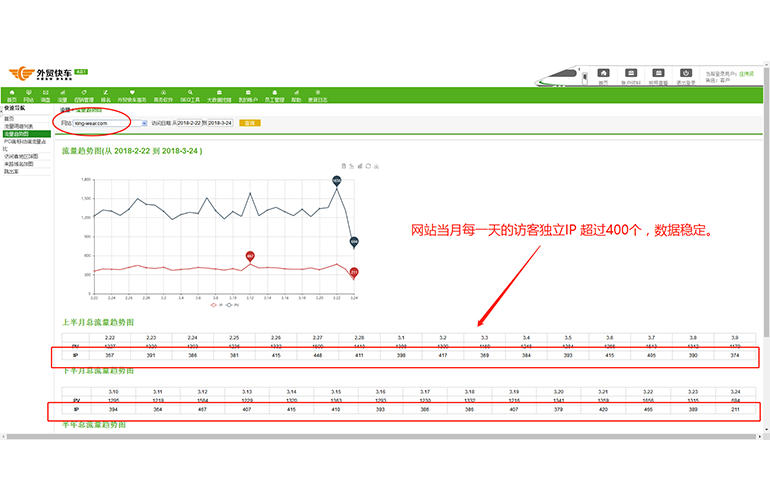Open the 流量 traffic menu icon
The height and width of the screenshot is (500, 770).
click(61, 96)
